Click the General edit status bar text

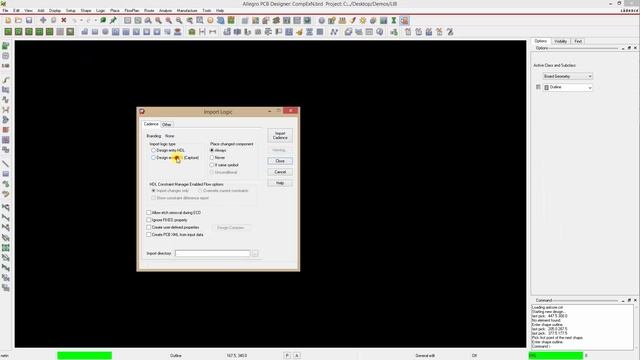tap(425, 356)
